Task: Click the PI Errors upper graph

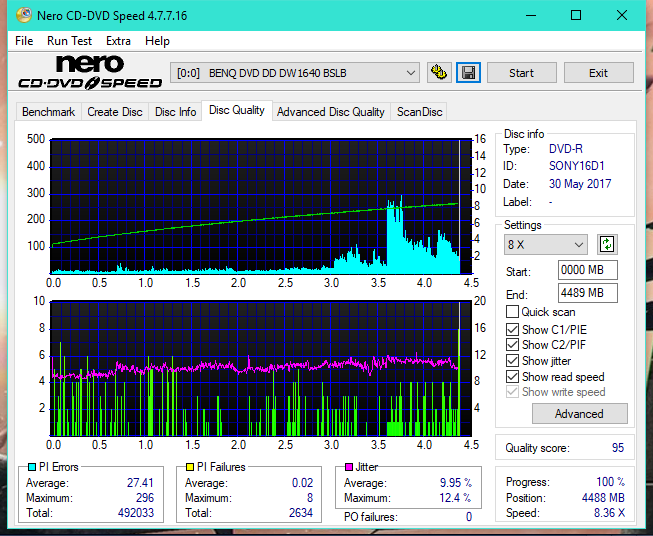Action: (x=261, y=206)
